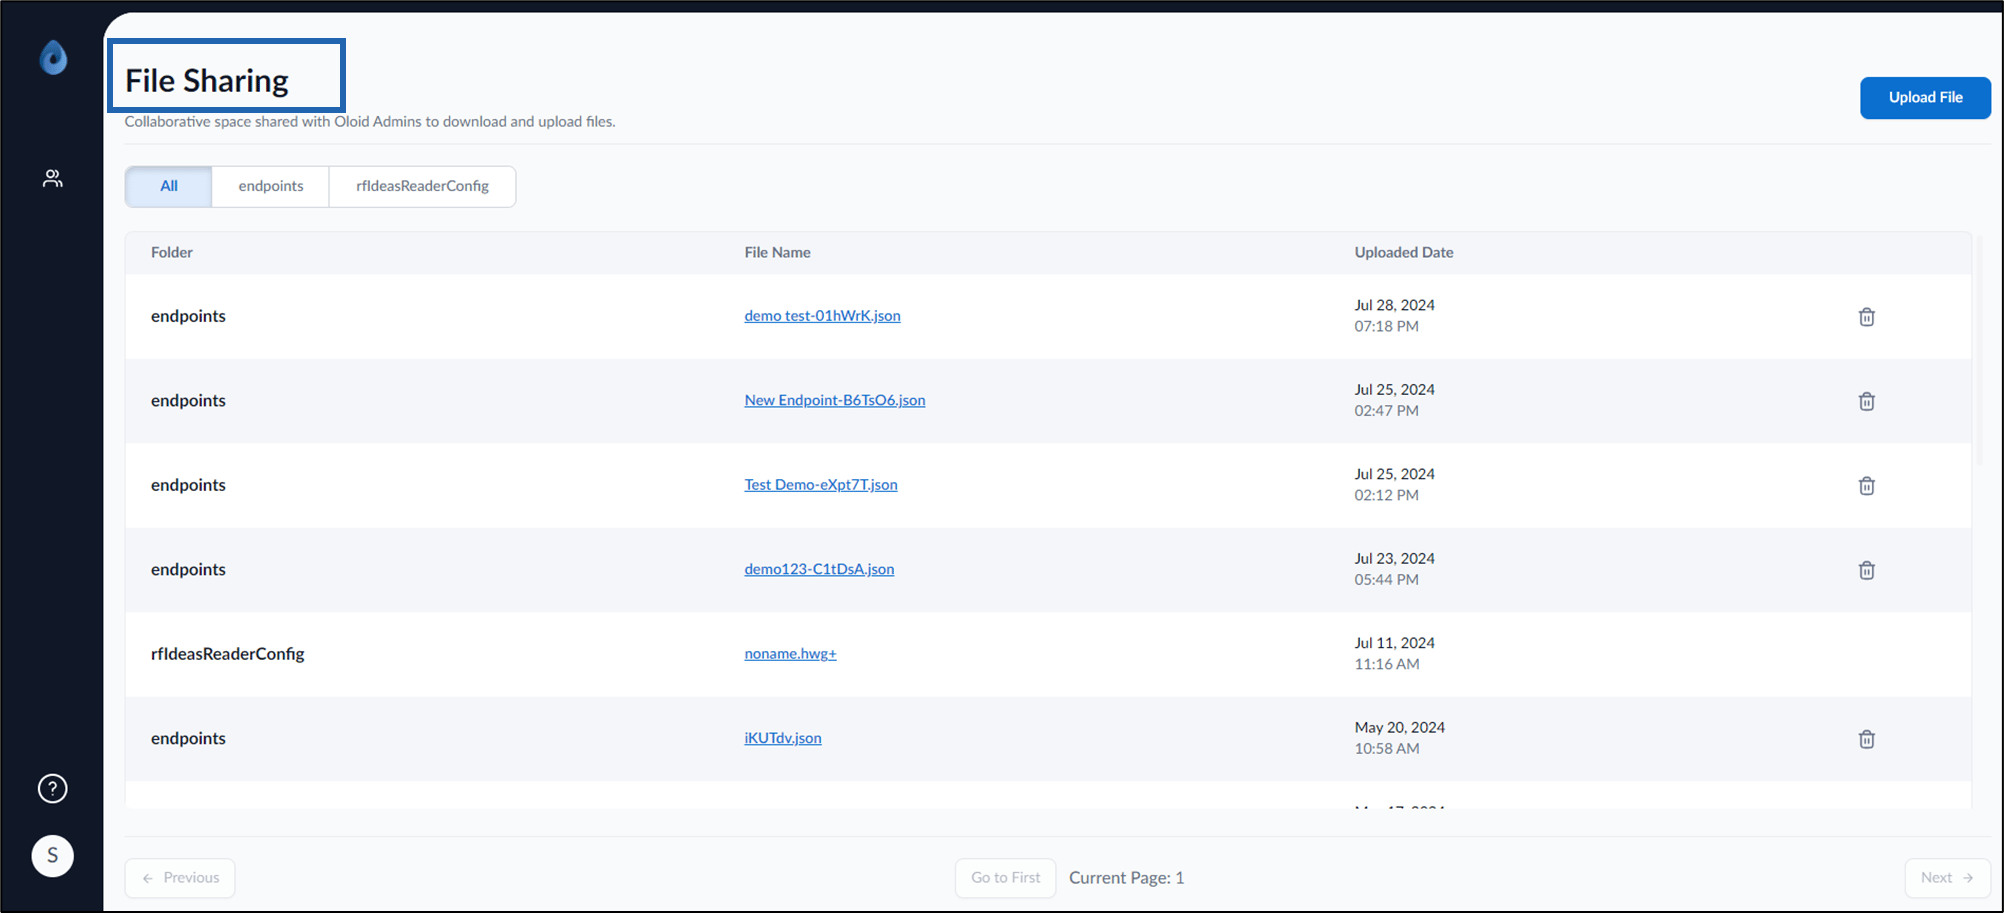
Task: Switch to the endpoints filter tab
Action: [x=271, y=186]
